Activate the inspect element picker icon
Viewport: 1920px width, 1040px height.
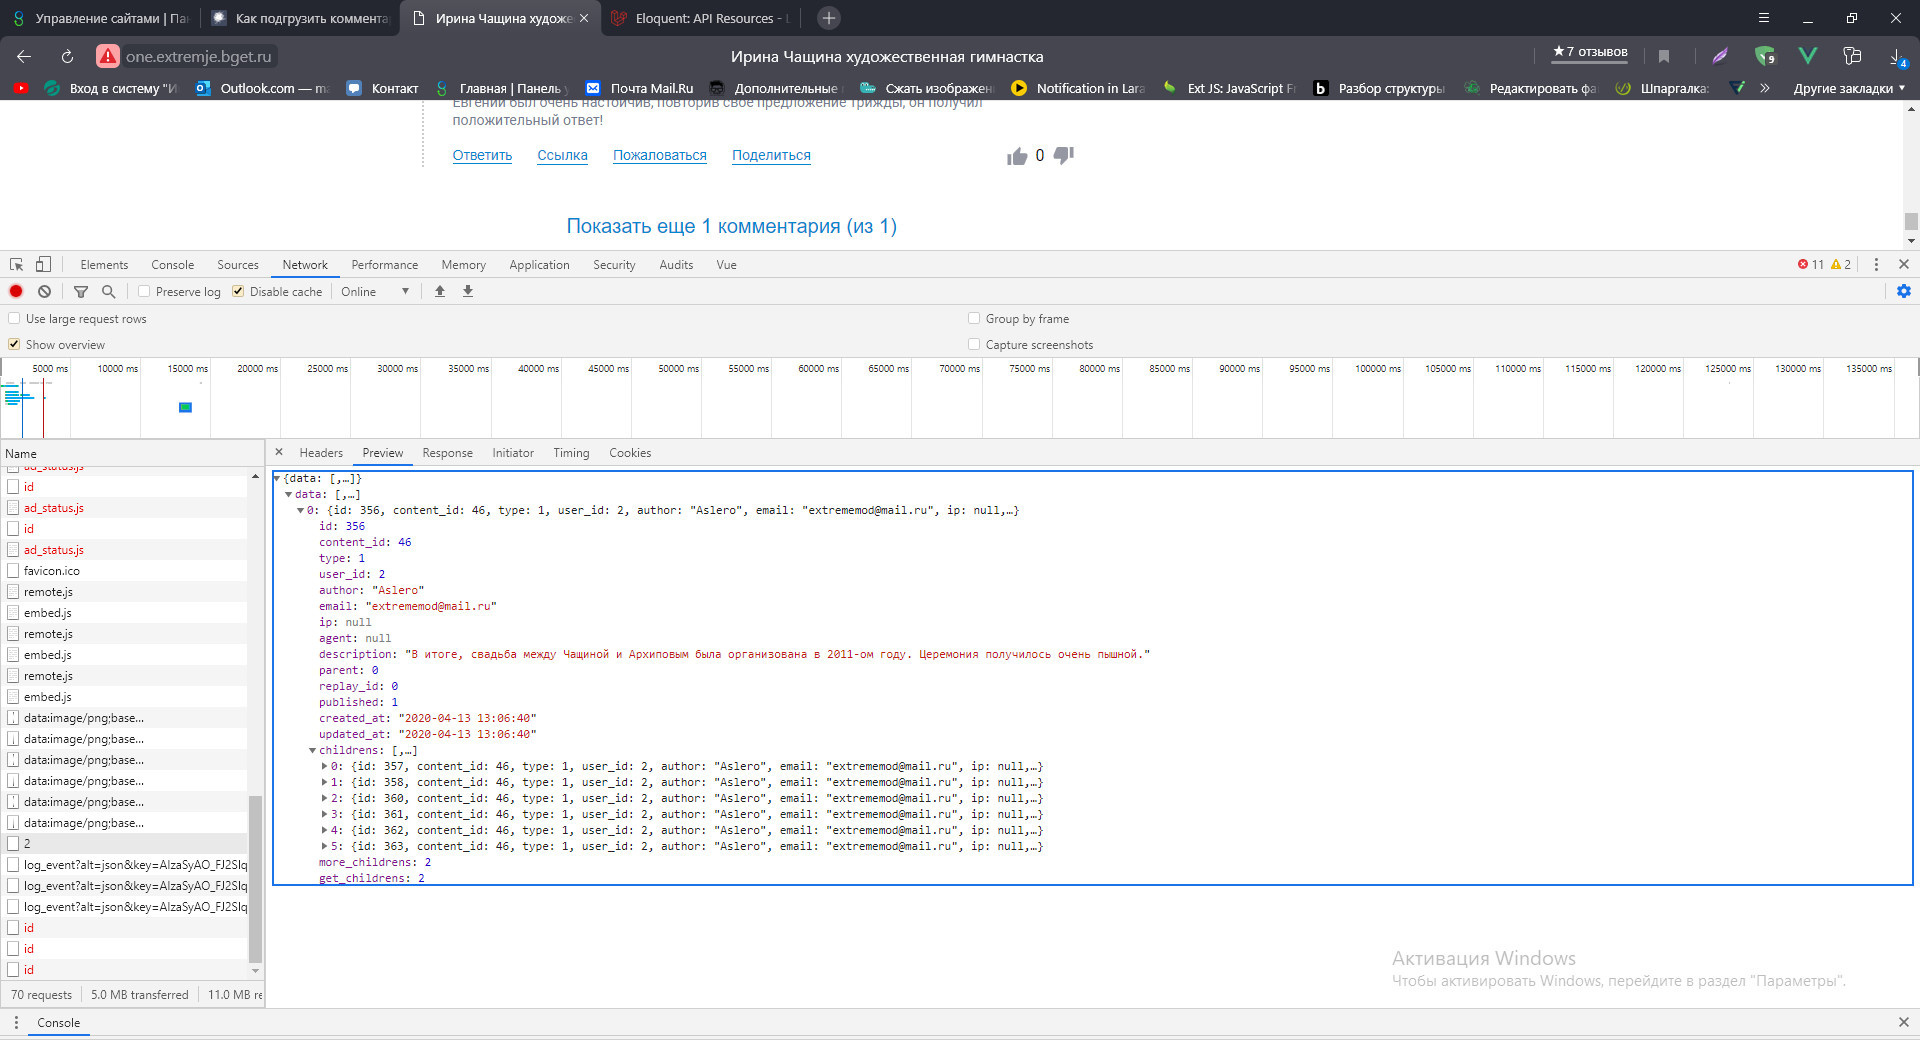[x=17, y=264]
